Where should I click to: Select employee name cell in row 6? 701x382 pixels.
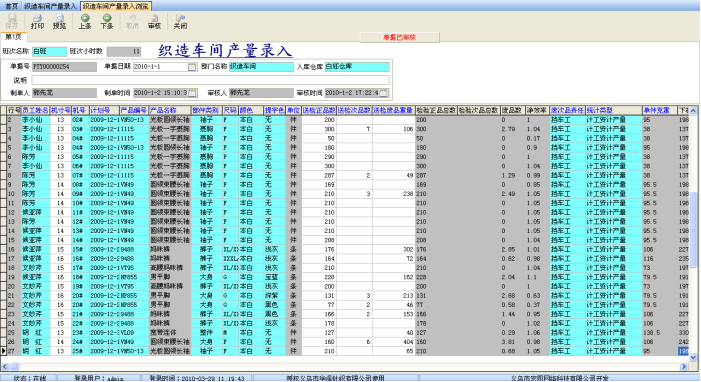point(35,157)
